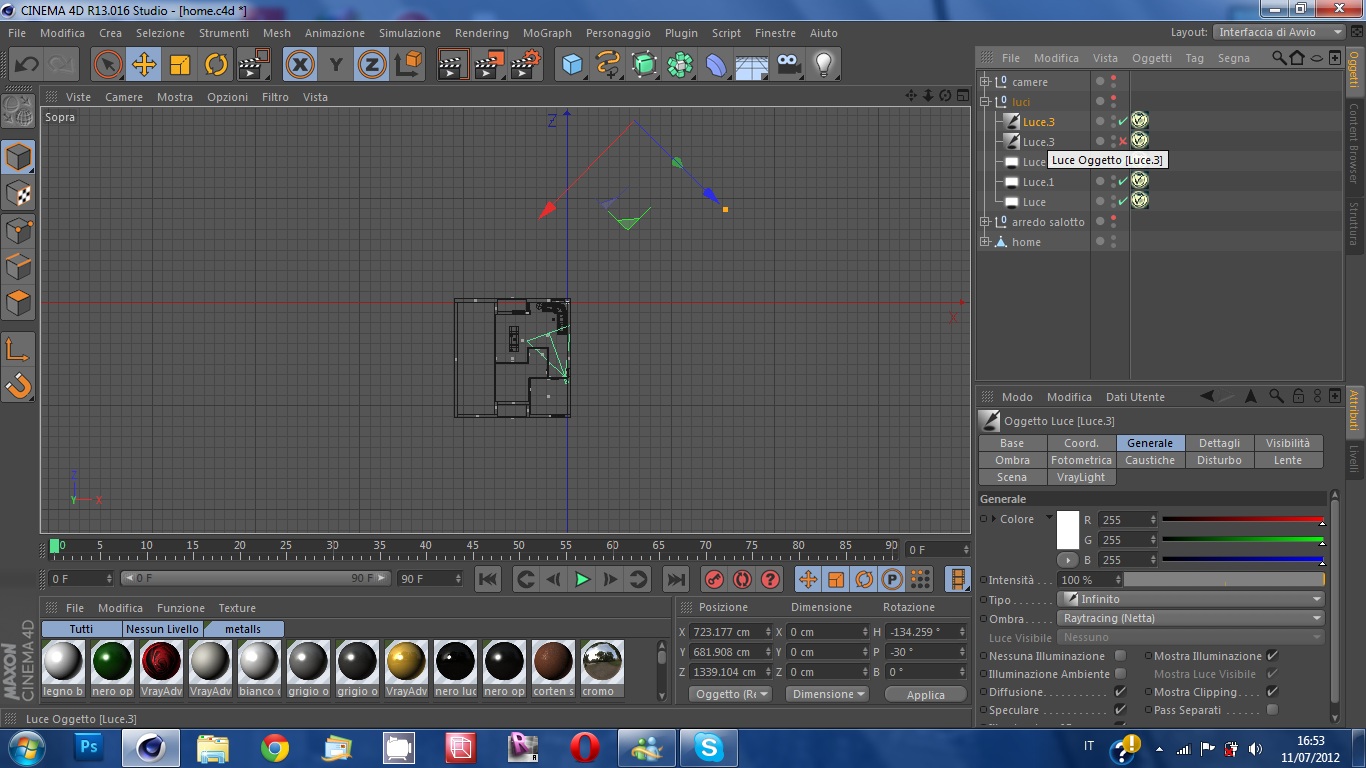Click the Applica button

pyautogui.click(x=925, y=695)
